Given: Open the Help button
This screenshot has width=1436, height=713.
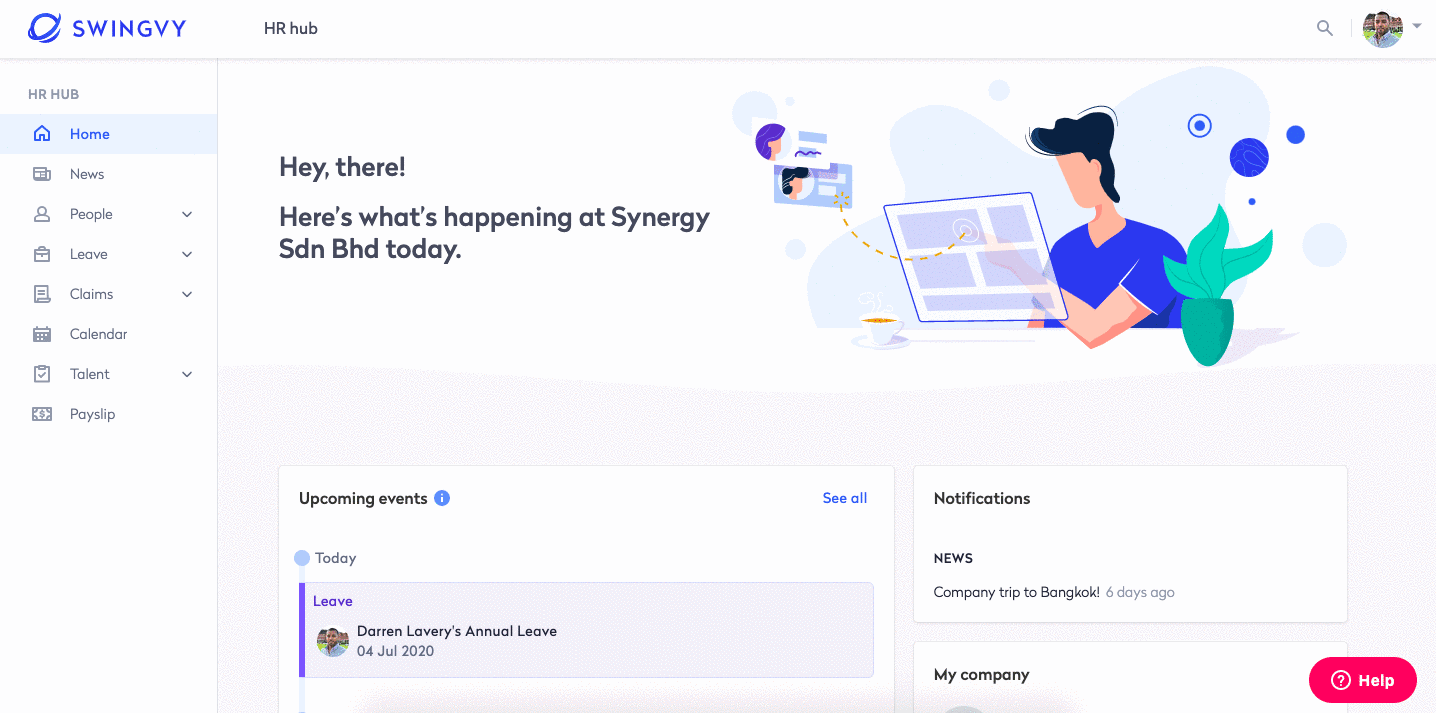Looking at the screenshot, I should click(1363, 680).
